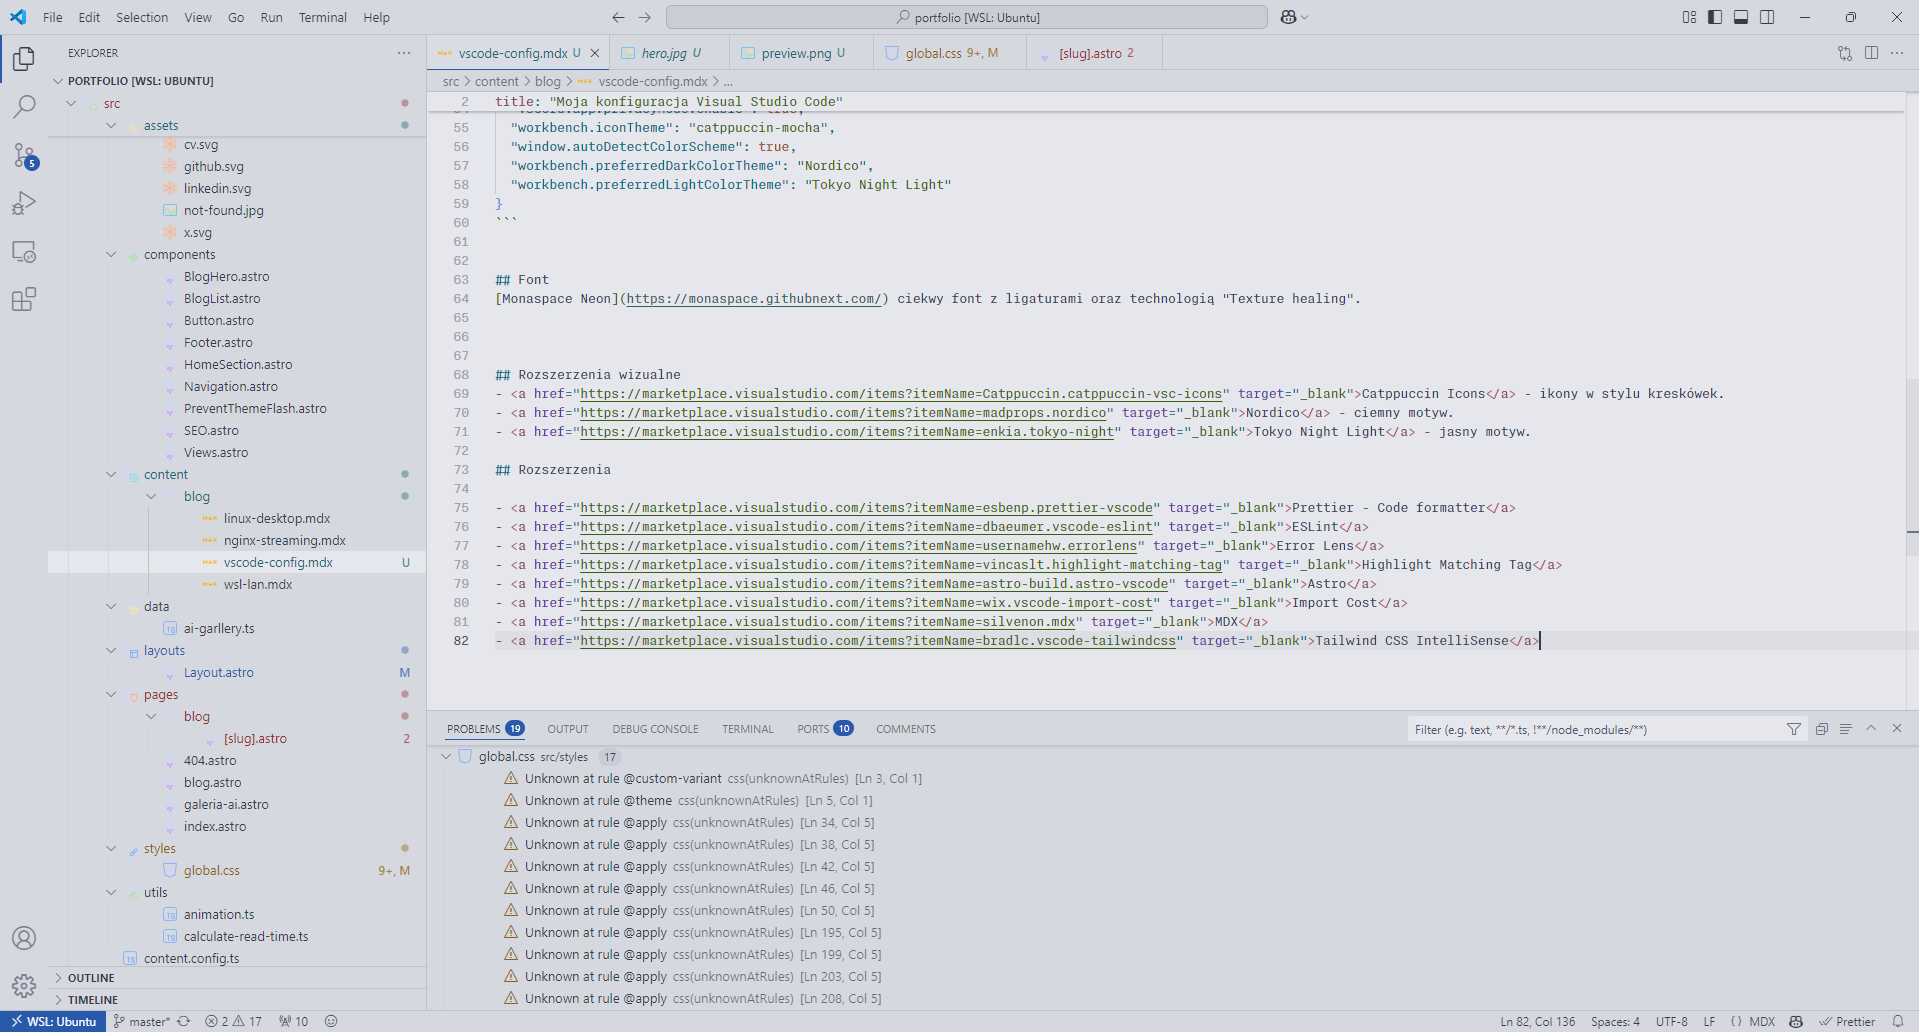1919x1032 pixels.
Task: Collapse global.css problems group
Action: (446, 757)
